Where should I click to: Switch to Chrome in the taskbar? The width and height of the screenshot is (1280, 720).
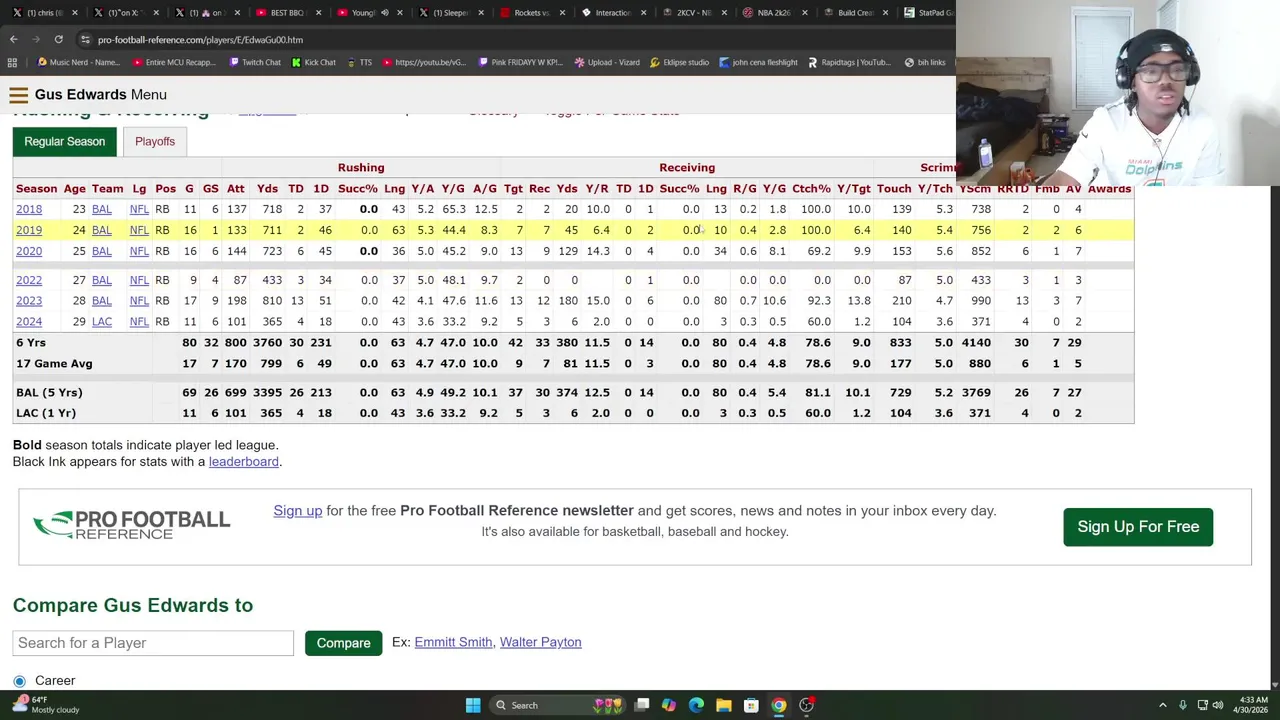[778, 705]
